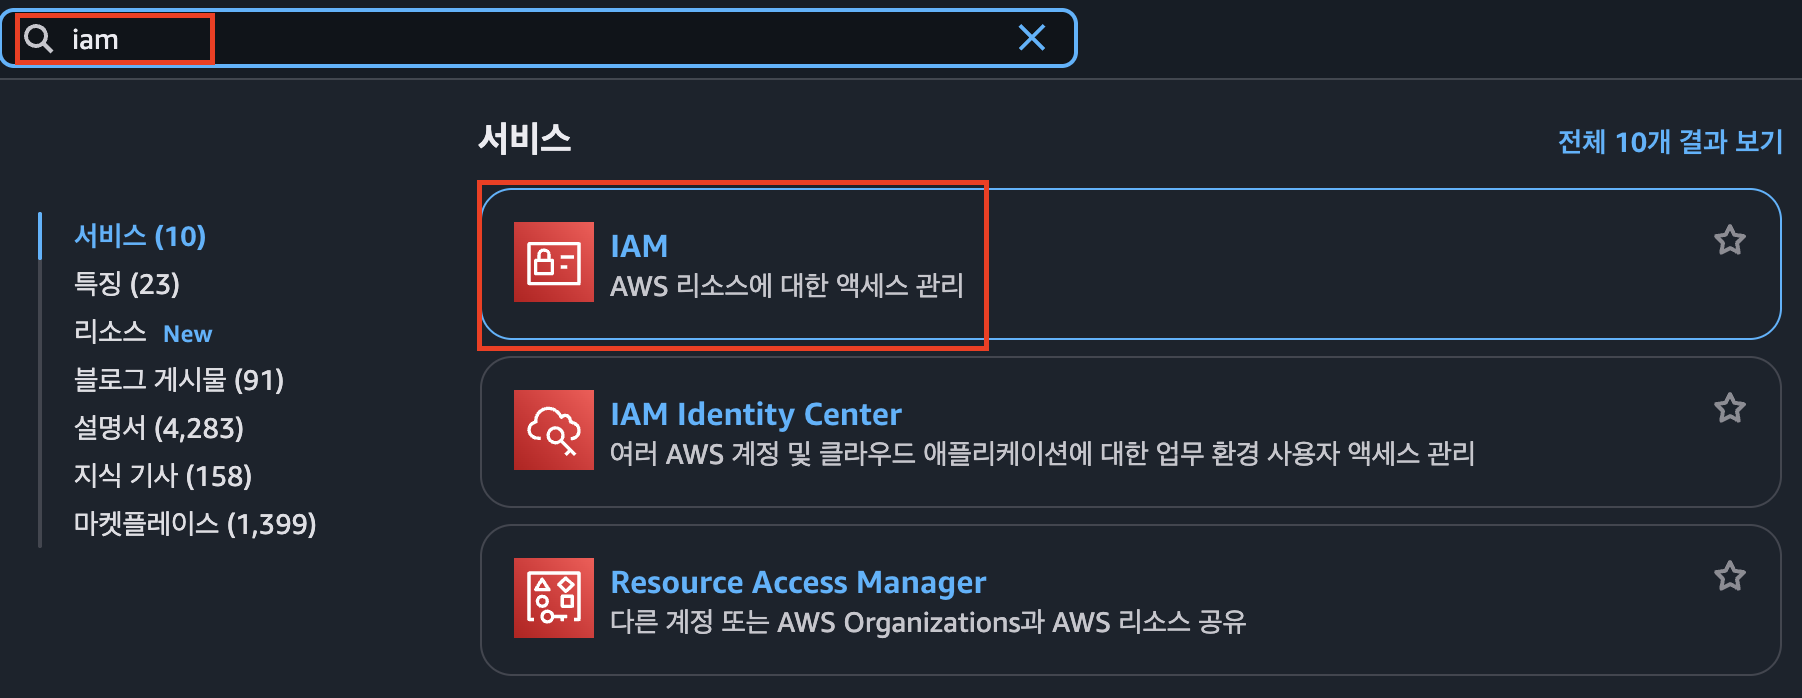Open the IAM Identity Center icon
Viewport: 1802px width, 698px height.
click(x=553, y=430)
